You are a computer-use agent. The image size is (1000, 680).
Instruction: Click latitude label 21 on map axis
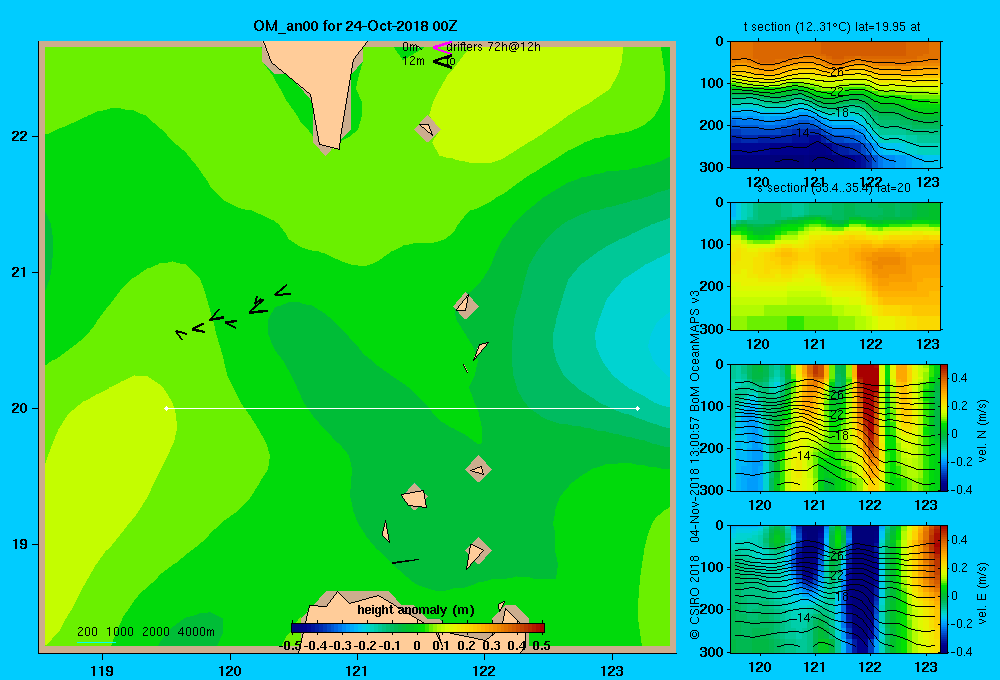pyautogui.click(x=19, y=272)
